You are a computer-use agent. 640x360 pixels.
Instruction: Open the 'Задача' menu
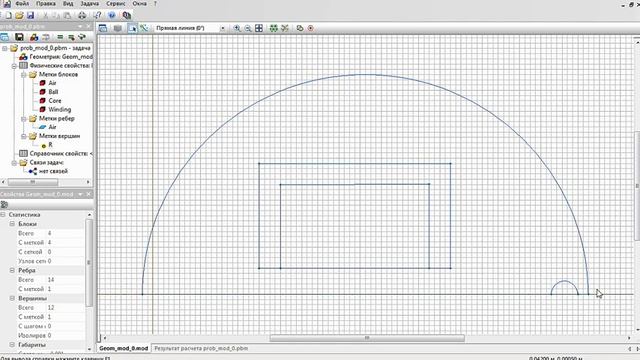pyautogui.click(x=89, y=3)
